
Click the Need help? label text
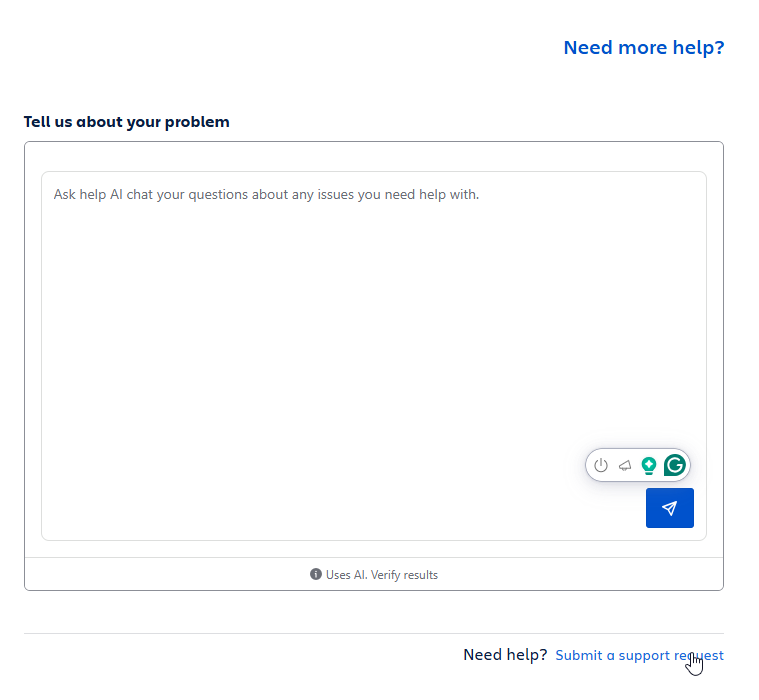[505, 655]
